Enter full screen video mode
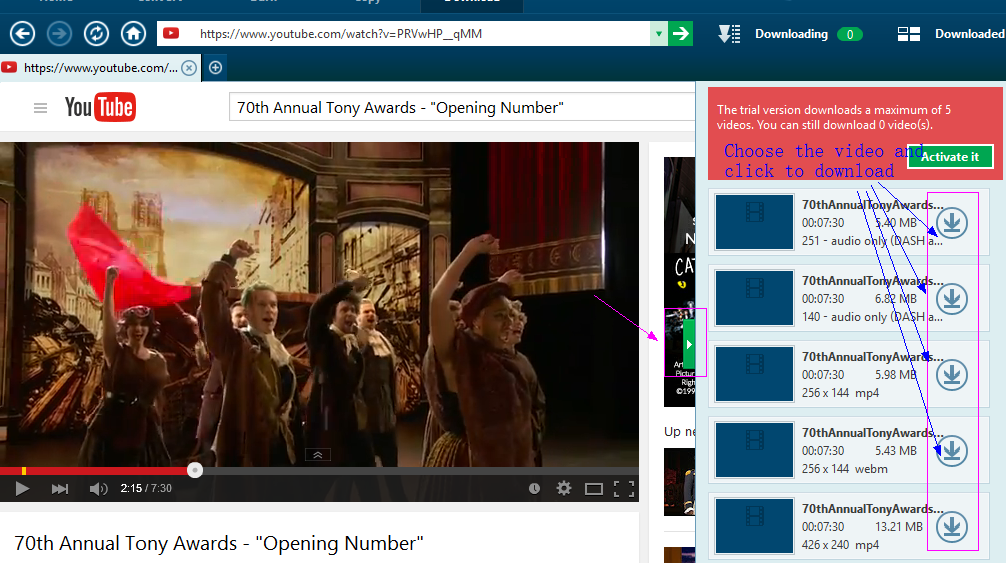This screenshot has width=1006, height=563. [x=624, y=489]
